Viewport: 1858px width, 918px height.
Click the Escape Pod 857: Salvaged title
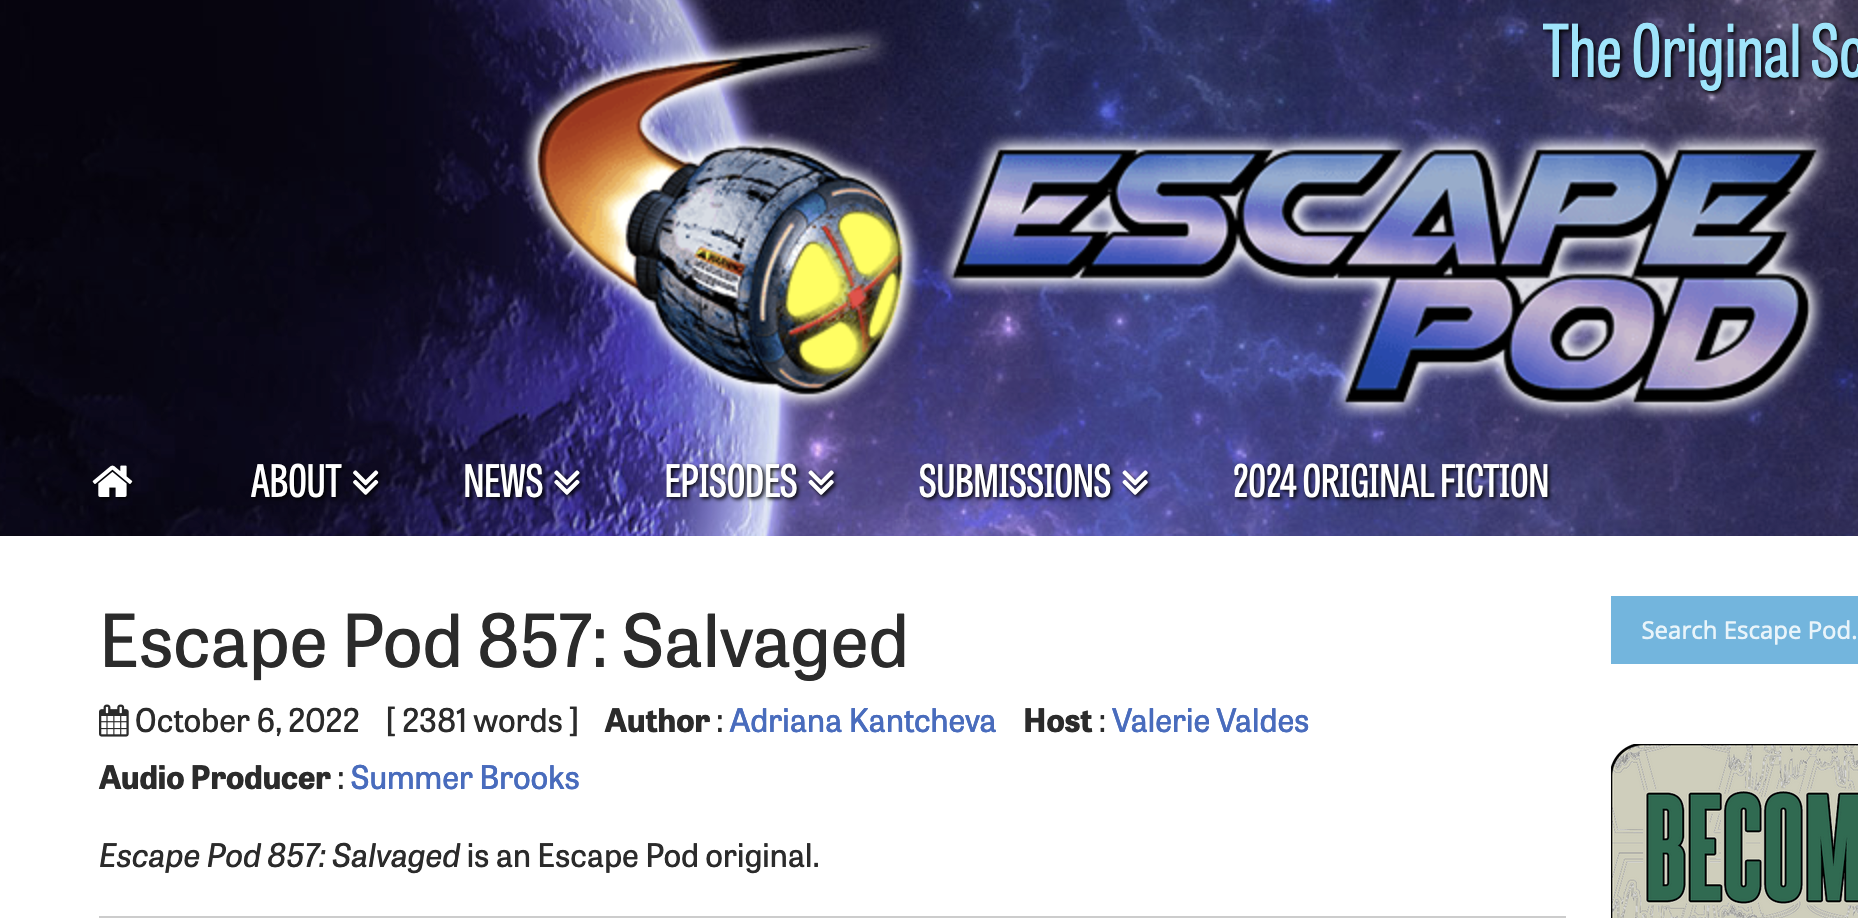(504, 642)
